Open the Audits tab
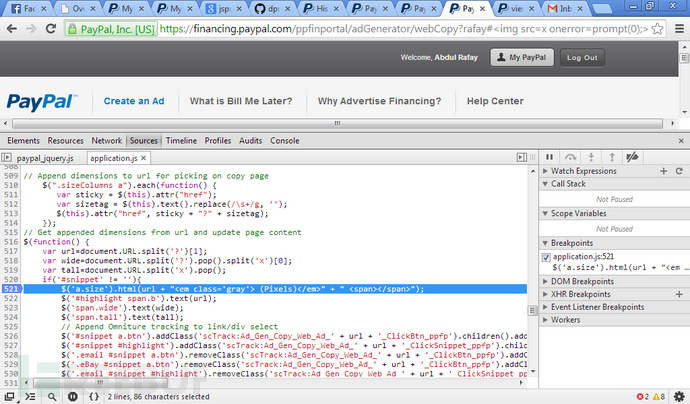This screenshot has height=404, width=690. pyautogui.click(x=250, y=141)
